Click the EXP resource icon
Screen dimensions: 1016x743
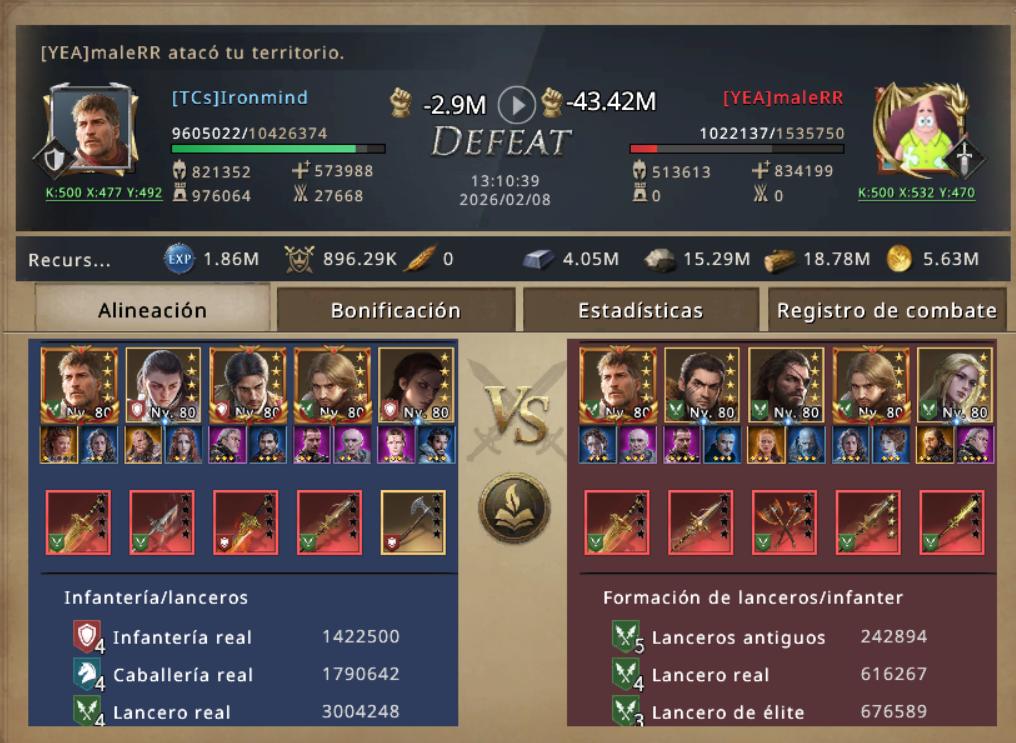[x=179, y=259]
